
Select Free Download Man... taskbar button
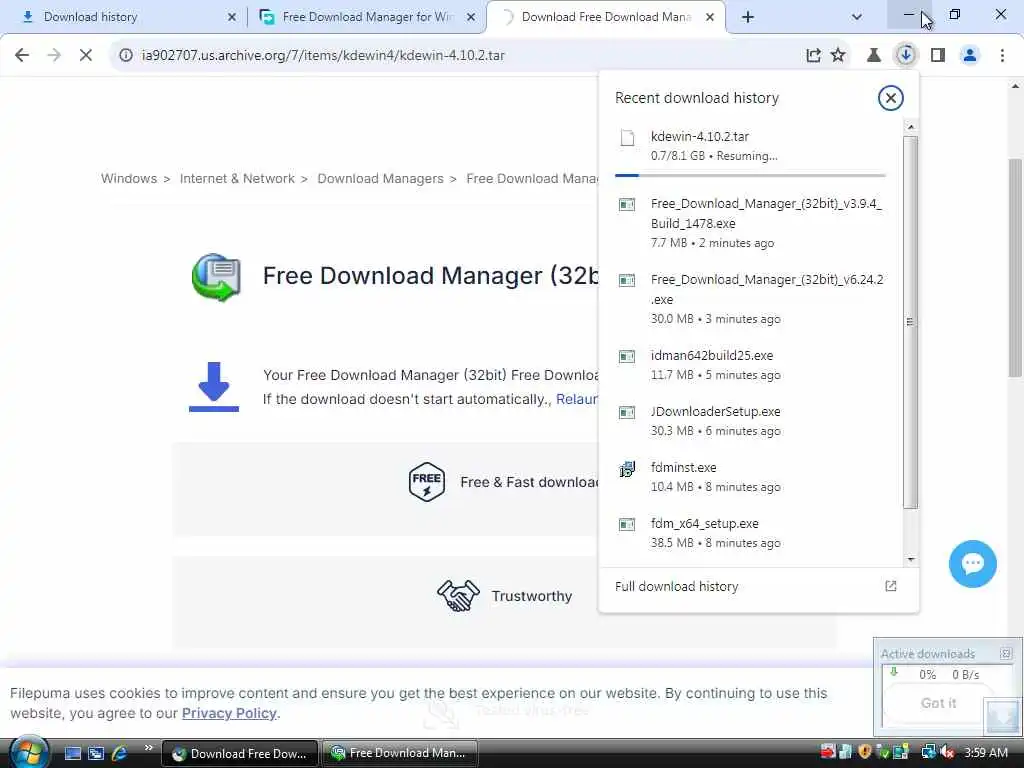(x=400, y=754)
